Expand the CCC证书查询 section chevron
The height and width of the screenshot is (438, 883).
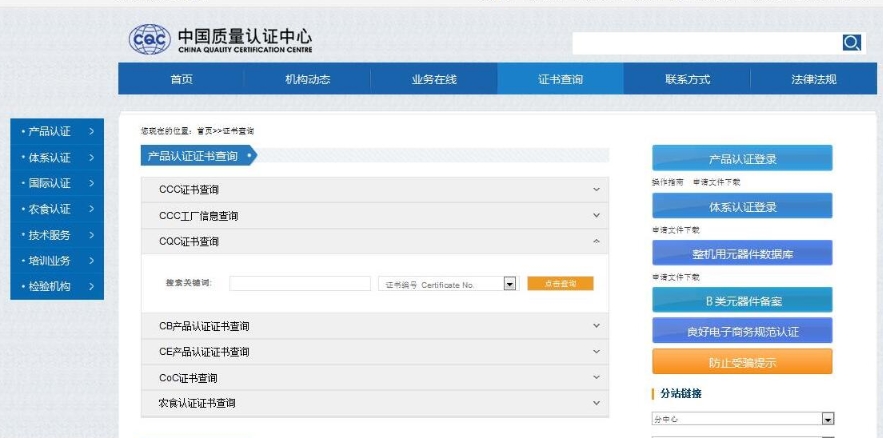coord(597,190)
